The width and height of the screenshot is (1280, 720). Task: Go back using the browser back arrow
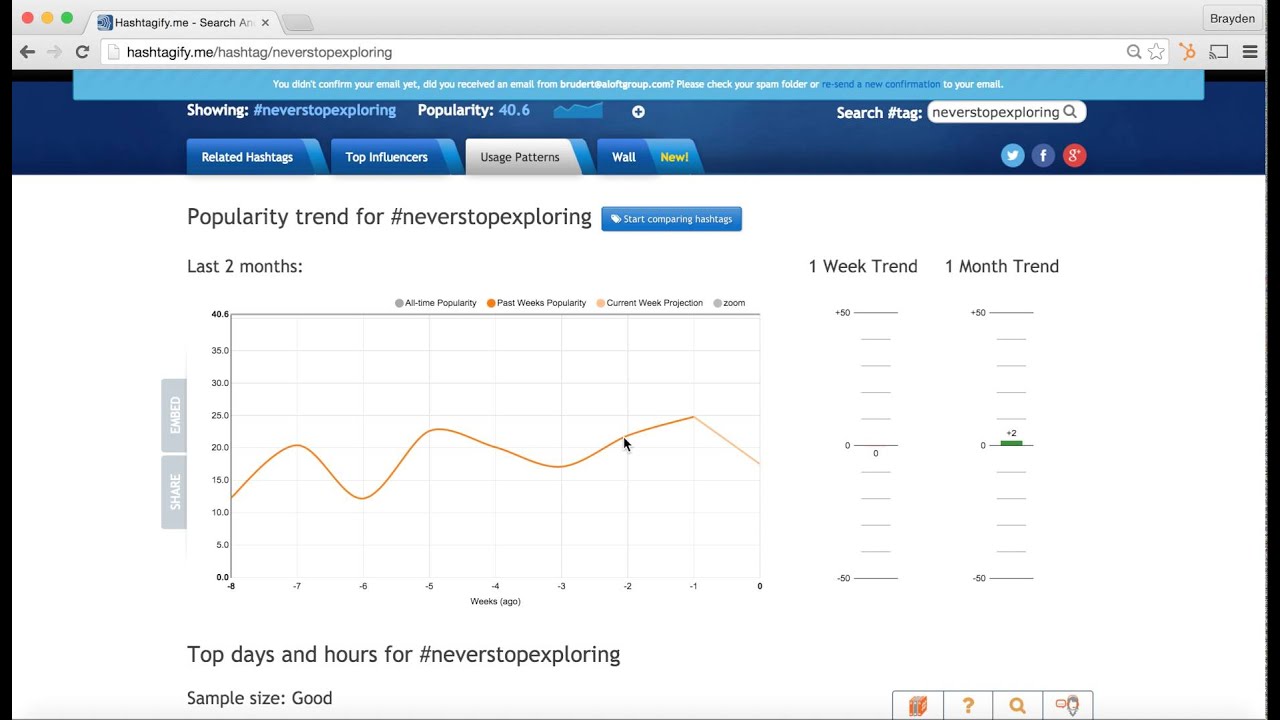[x=27, y=52]
